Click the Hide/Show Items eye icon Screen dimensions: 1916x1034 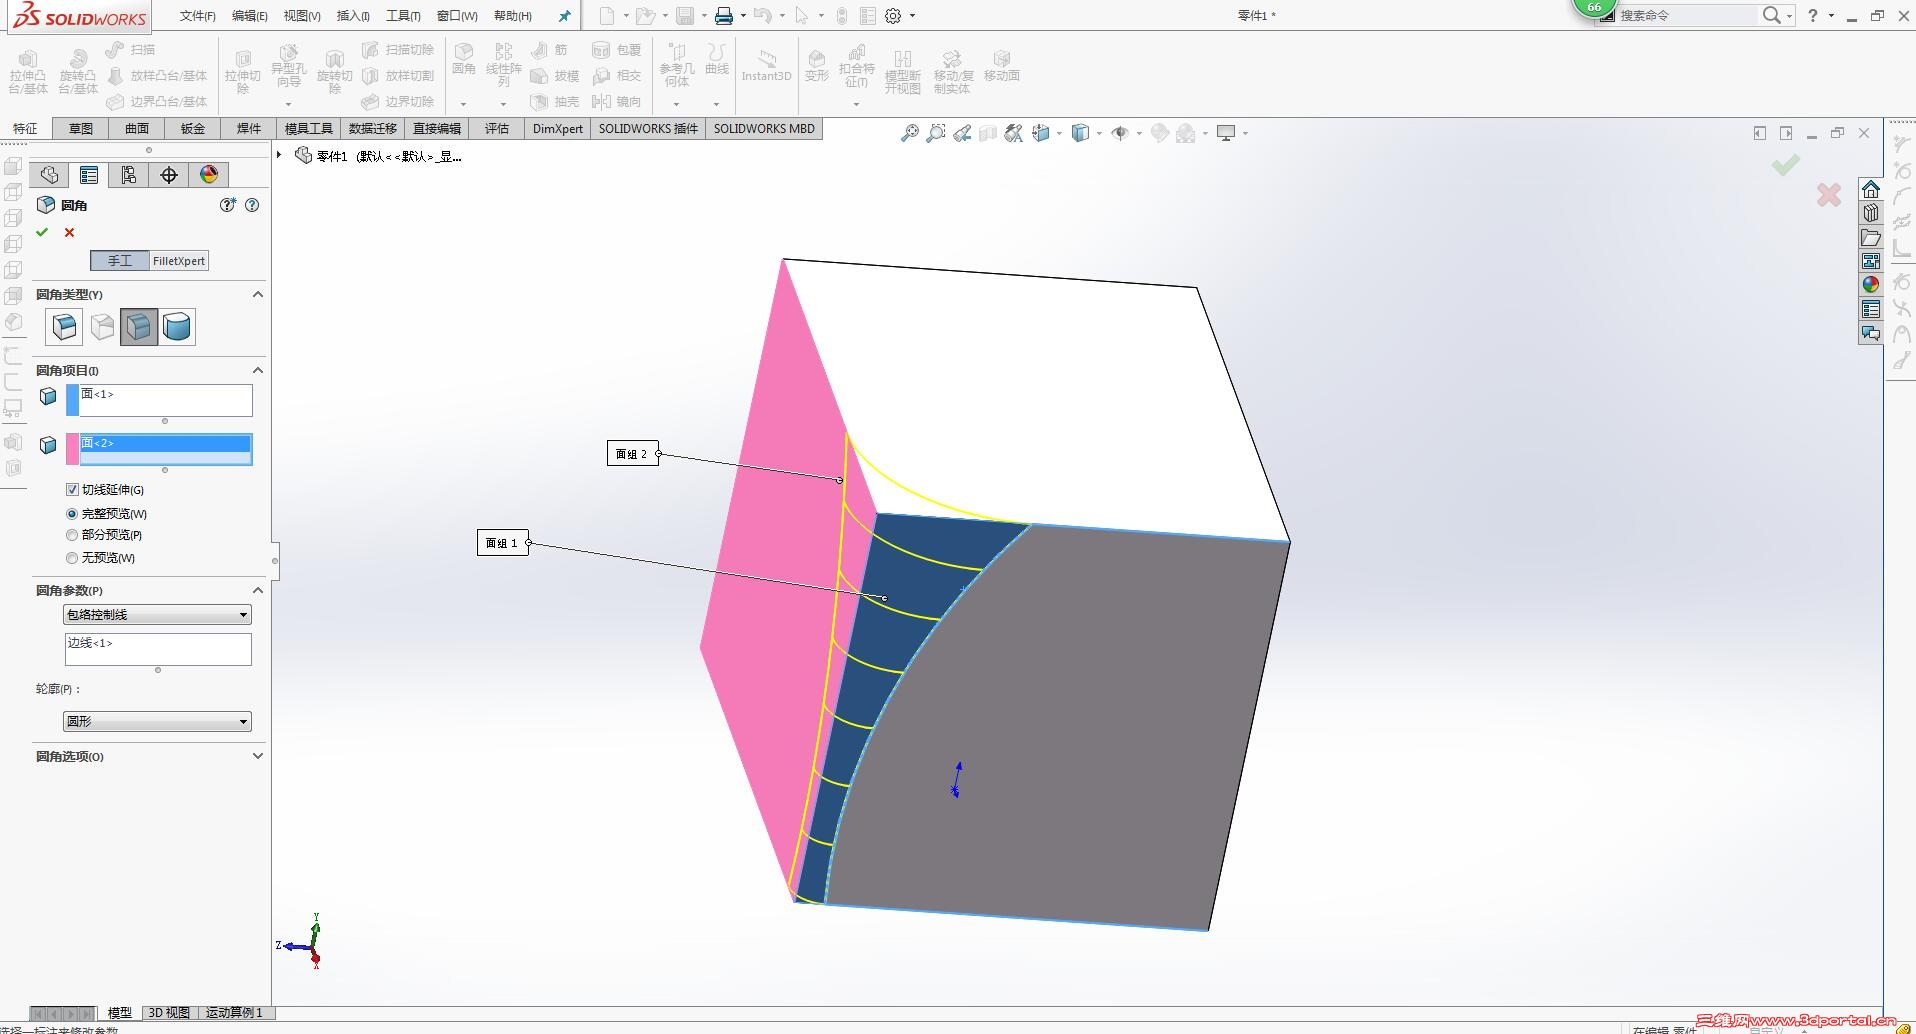[1120, 133]
